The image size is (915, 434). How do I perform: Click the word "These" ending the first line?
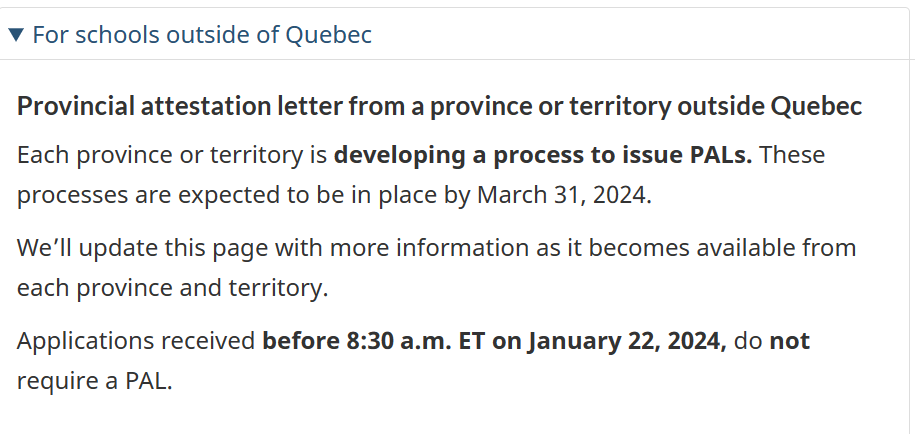(792, 155)
